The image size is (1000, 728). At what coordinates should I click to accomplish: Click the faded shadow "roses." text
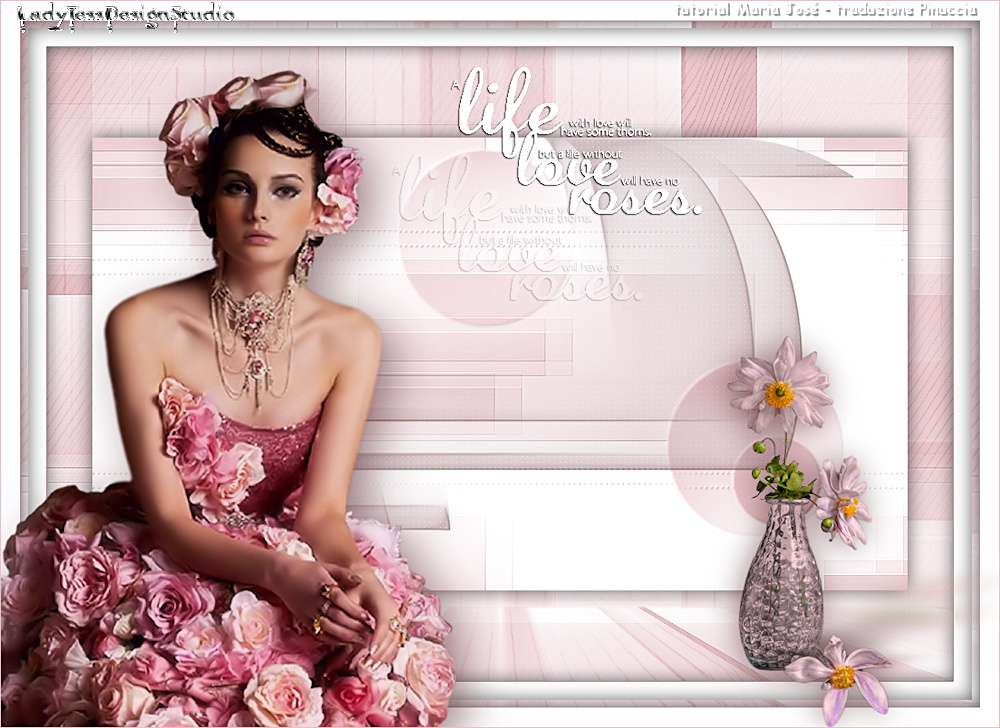click(573, 289)
